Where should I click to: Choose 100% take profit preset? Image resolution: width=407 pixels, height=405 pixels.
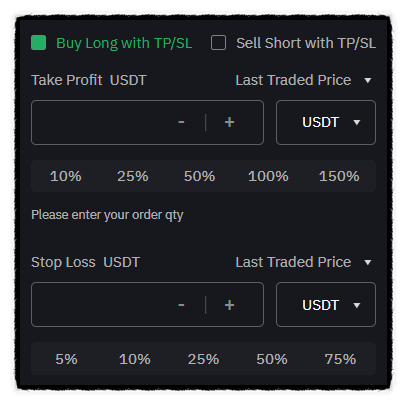(x=268, y=176)
